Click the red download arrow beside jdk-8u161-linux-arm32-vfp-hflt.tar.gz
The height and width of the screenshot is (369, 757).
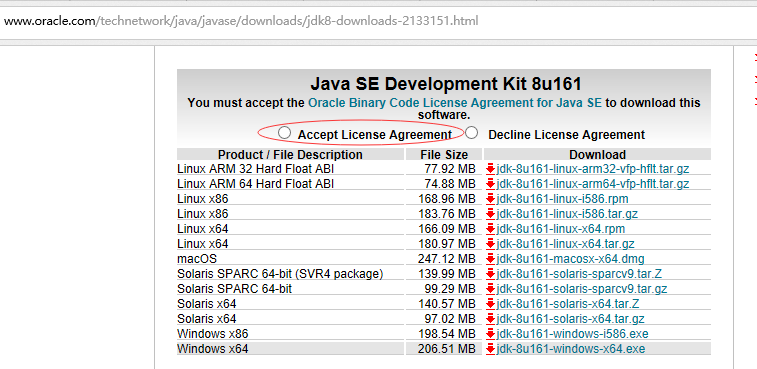pos(491,169)
